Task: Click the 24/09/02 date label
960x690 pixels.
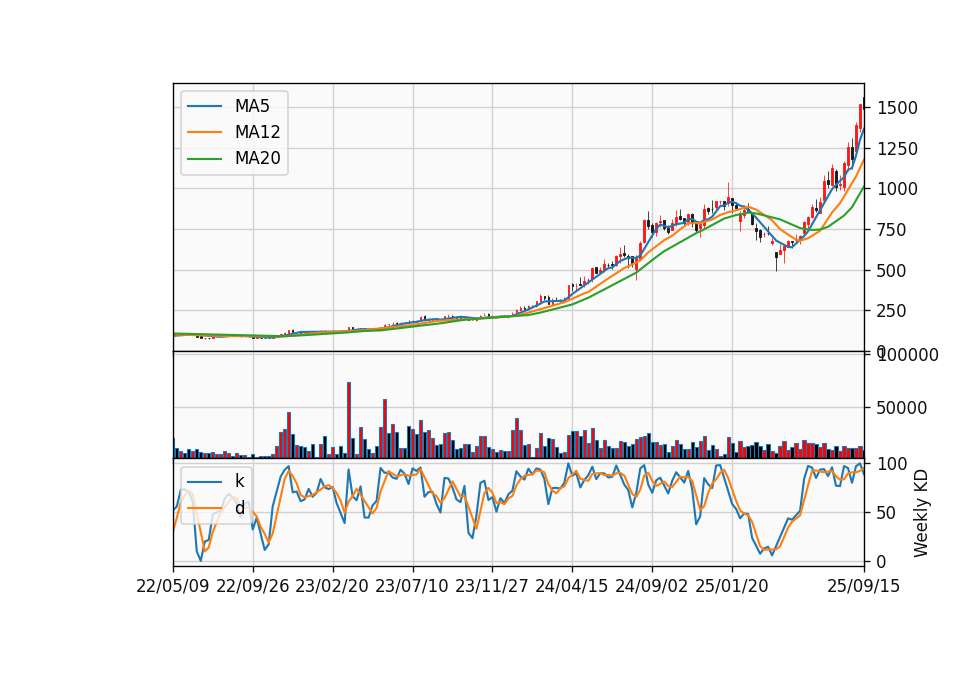Action: tap(651, 587)
